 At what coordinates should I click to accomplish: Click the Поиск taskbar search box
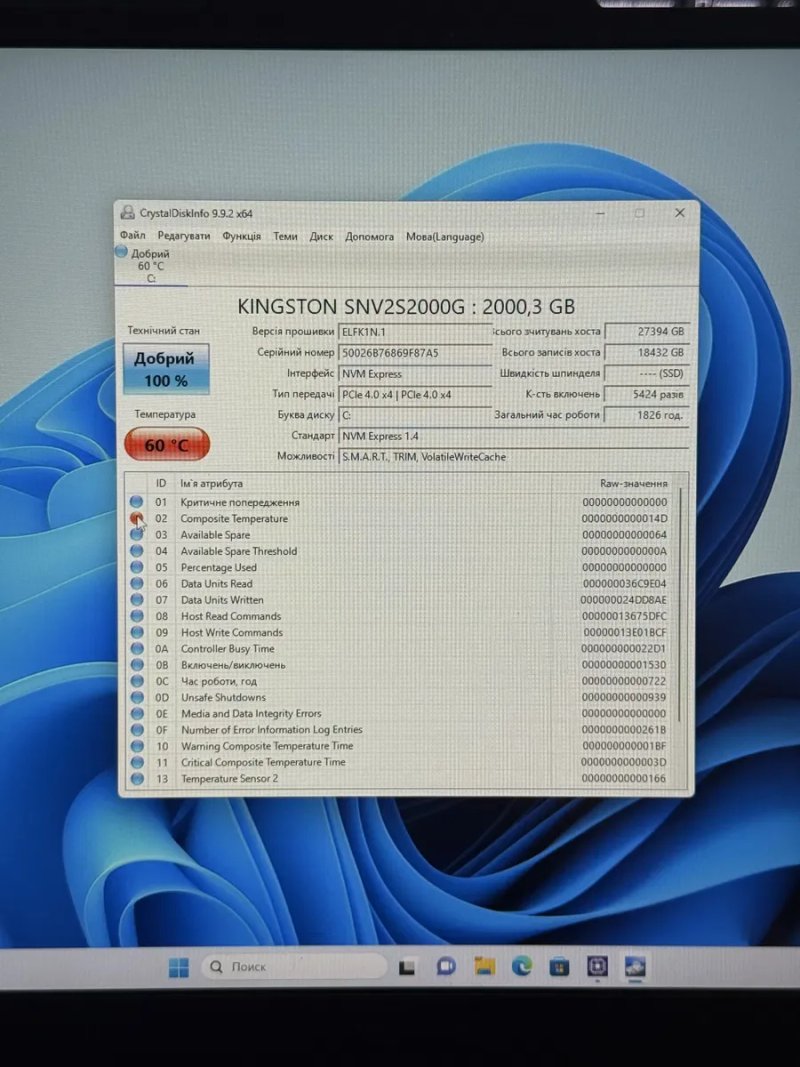pyautogui.click(x=294, y=966)
